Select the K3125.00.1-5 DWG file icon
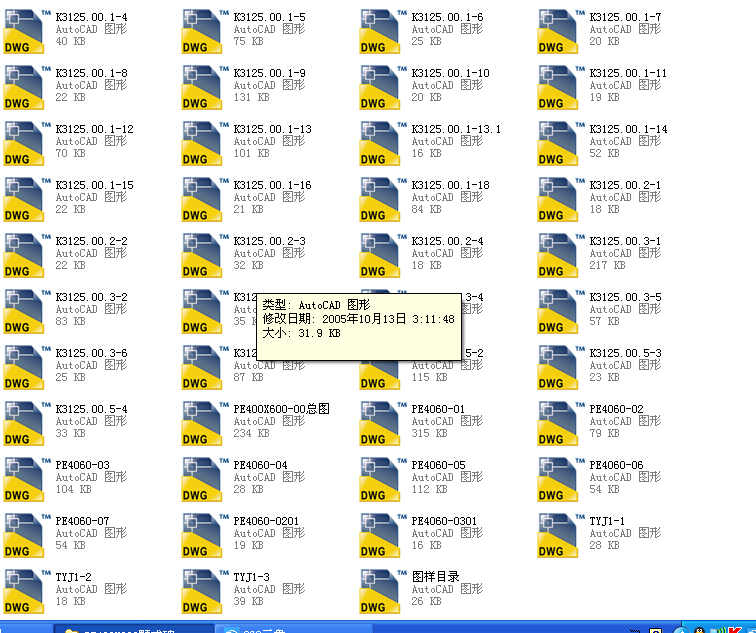Image resolution: width=756 pixels, height=633 pixels. 202,31
